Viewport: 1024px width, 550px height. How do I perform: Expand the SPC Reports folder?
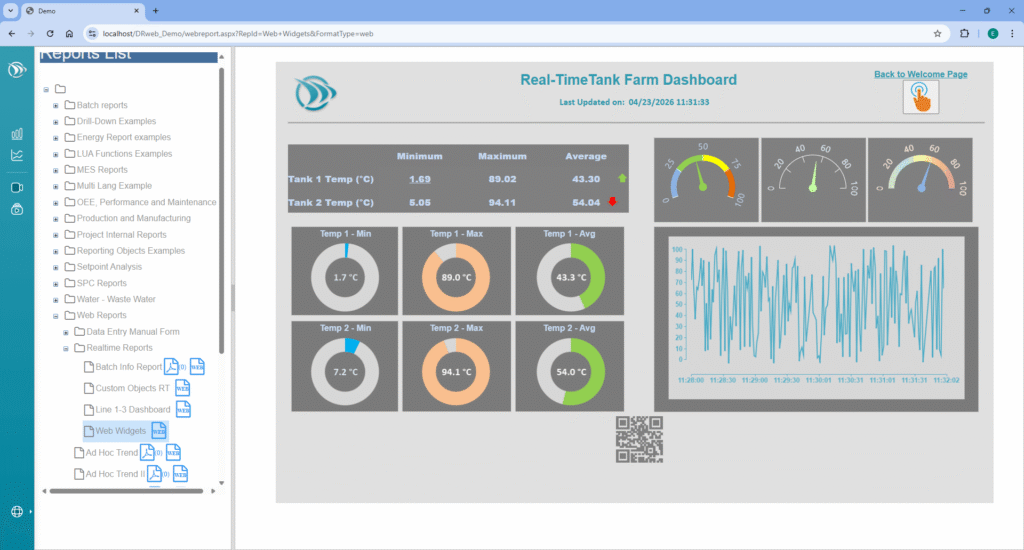[56, 283]
